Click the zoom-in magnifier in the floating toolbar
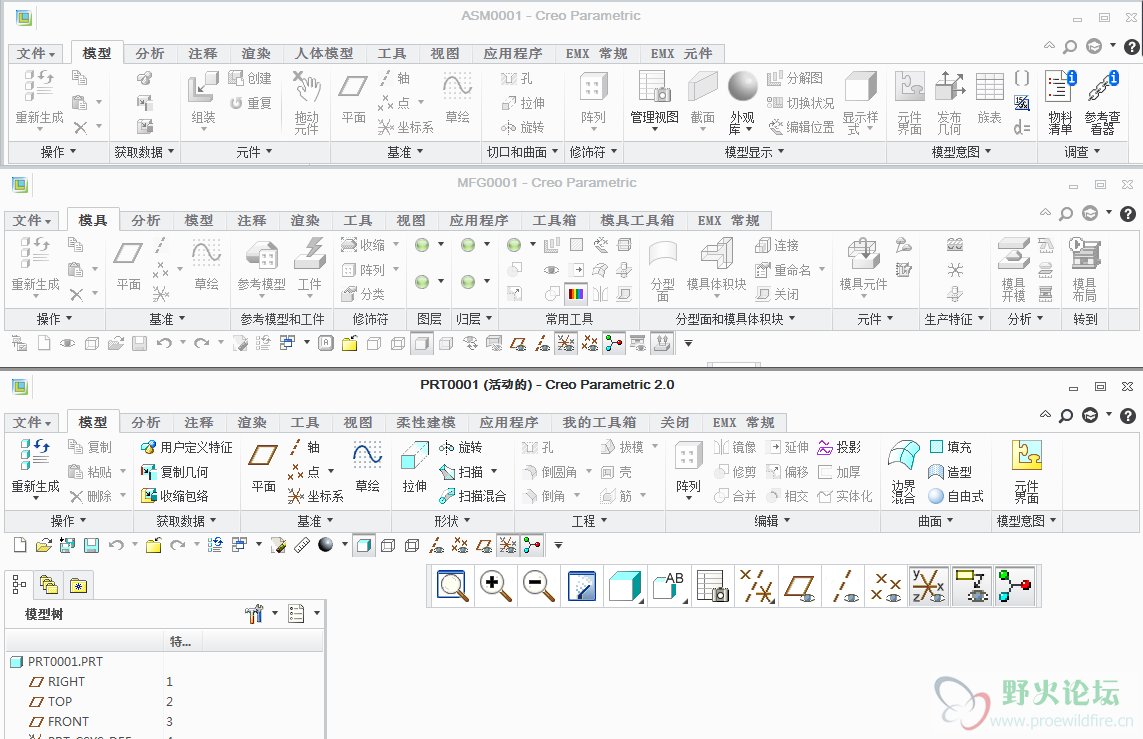This screenshot has height=739, width=1143. pos(496,586)
